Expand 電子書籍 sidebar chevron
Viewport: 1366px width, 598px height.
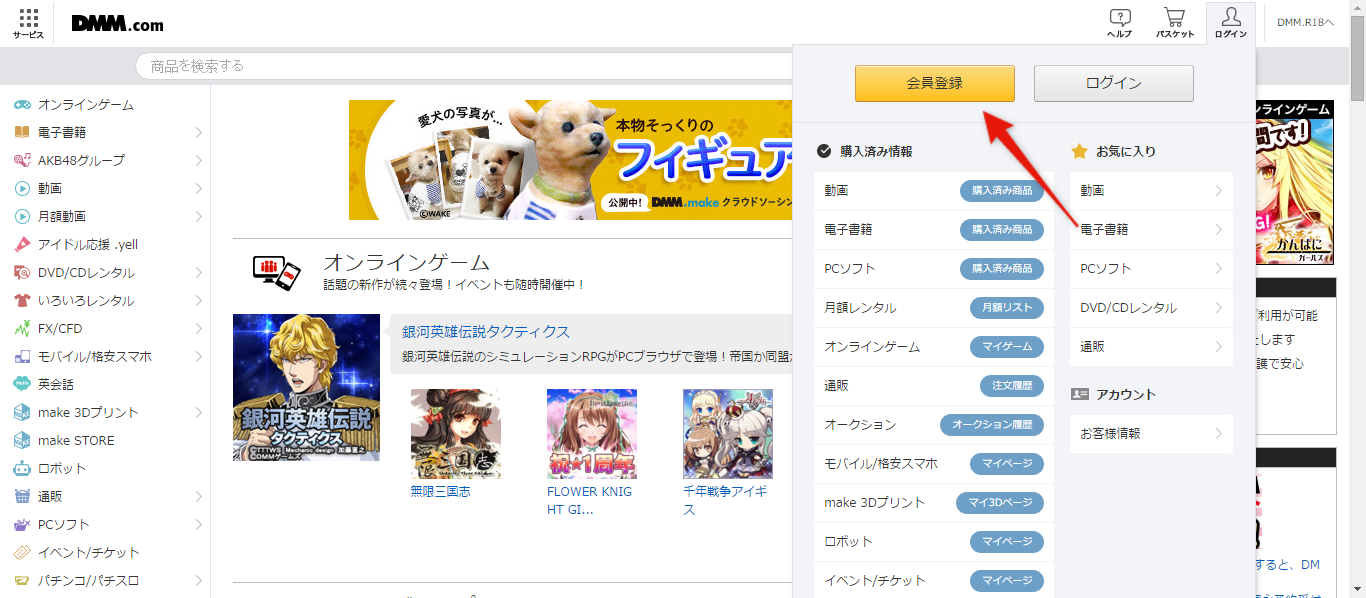[198, 132]
